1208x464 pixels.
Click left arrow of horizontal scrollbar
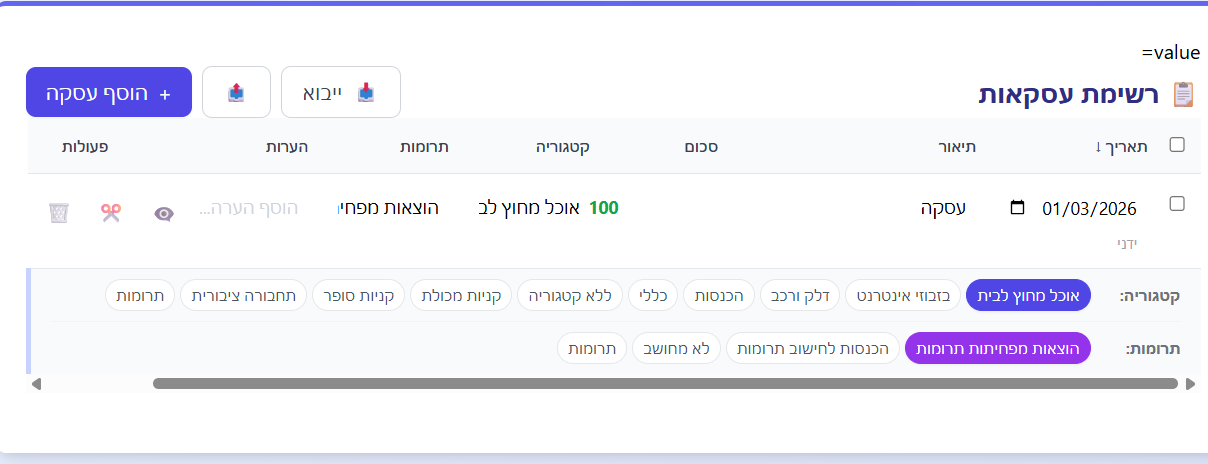click(x=37, y=383)
